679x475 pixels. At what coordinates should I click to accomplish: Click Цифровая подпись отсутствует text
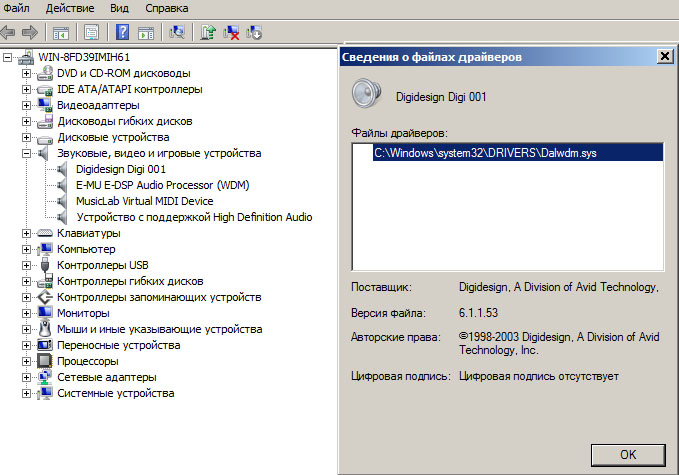539,376
